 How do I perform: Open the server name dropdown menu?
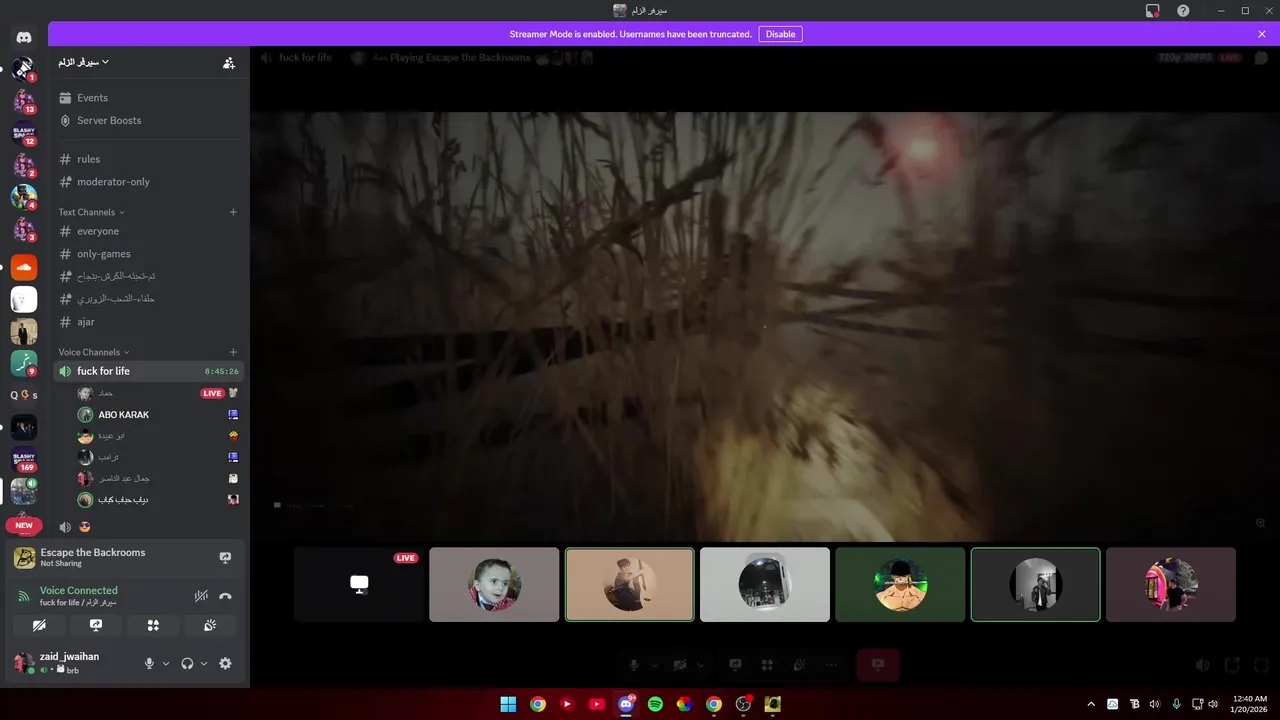click(x=83, y=62)
